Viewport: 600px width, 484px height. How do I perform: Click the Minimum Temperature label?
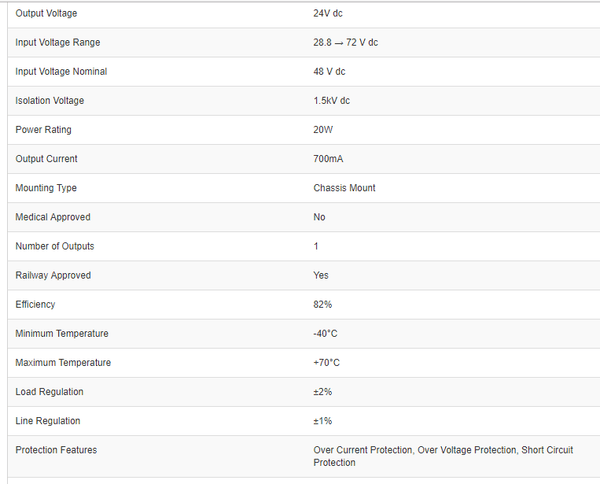point(62,333)
